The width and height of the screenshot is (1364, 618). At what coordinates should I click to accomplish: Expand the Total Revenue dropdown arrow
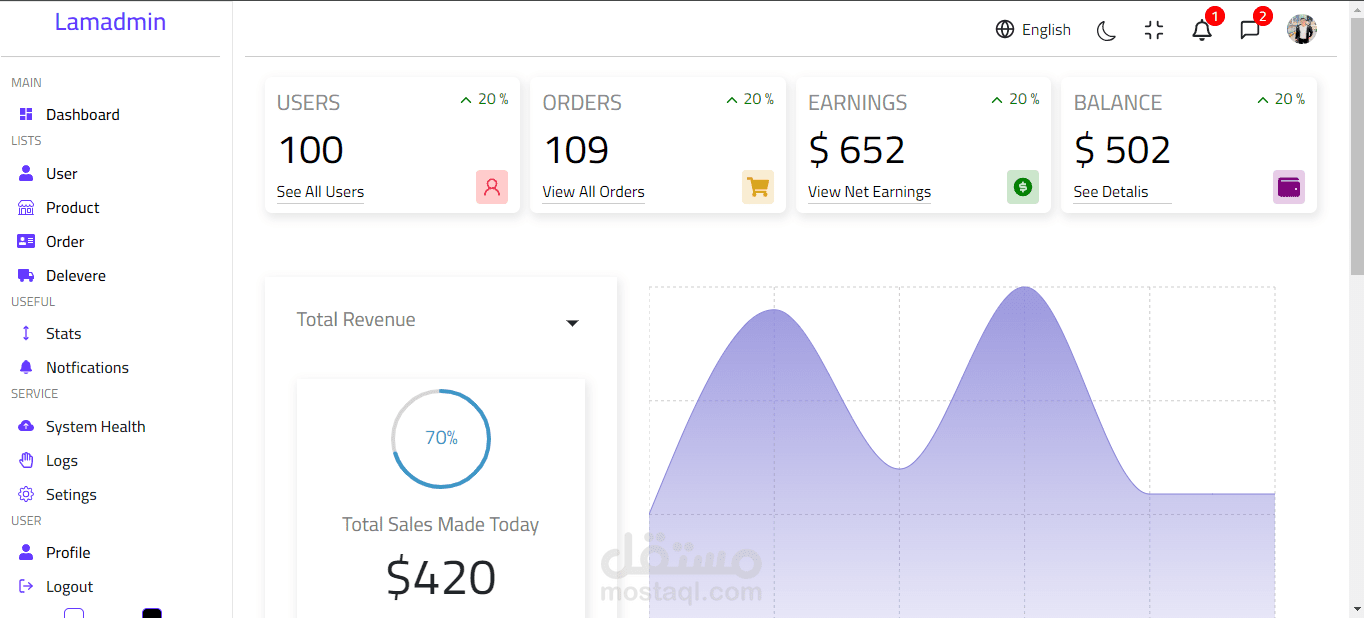click(572, 323)
